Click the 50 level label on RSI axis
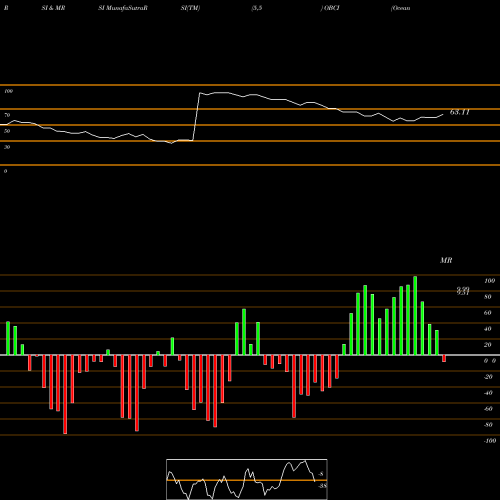 click(x=7, y=131)
